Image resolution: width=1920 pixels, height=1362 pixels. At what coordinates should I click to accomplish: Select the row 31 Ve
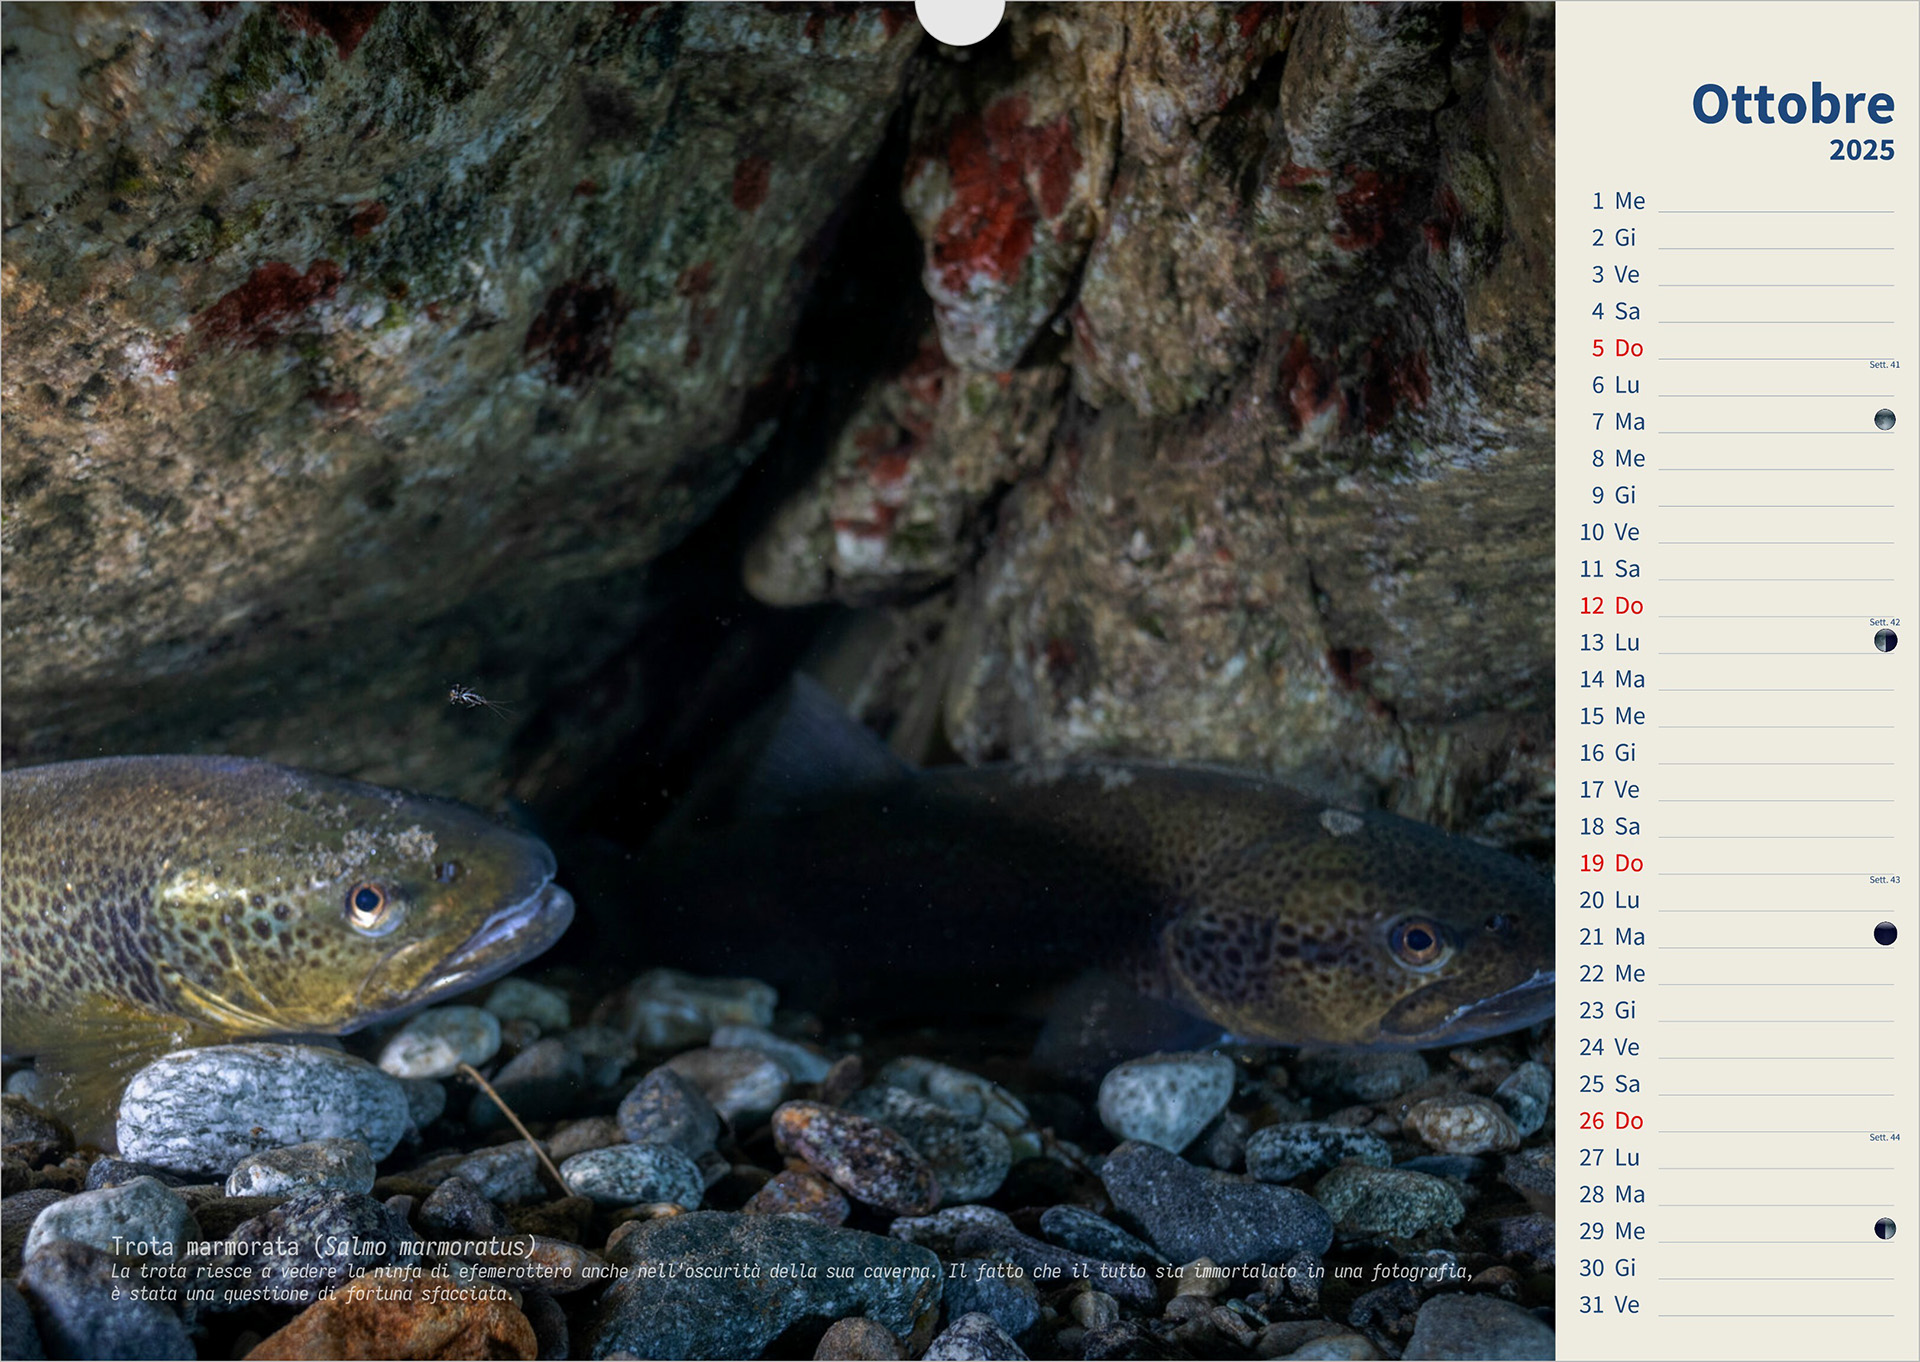pyautogui.click(x=1737, y=1305)
